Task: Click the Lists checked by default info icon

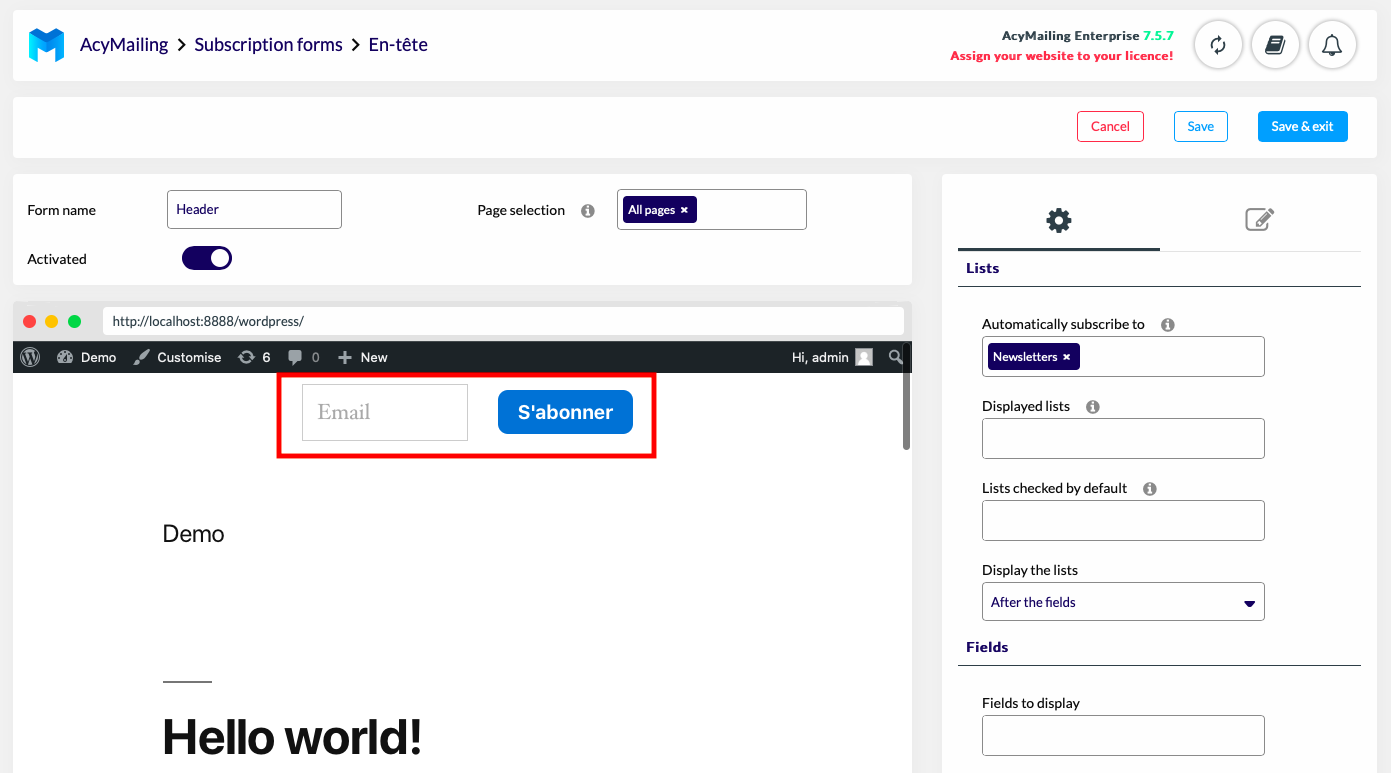Action: pos(1150,489)
